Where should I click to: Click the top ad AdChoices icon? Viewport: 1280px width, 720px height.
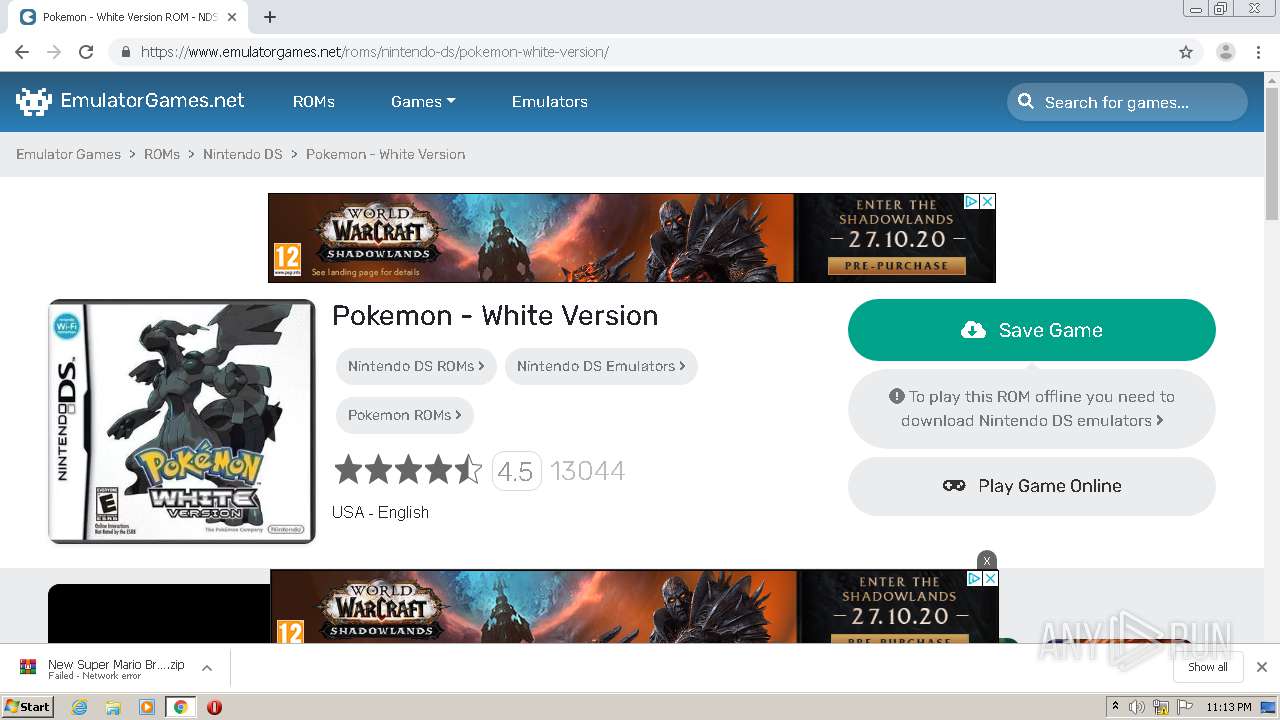(971, 201)
